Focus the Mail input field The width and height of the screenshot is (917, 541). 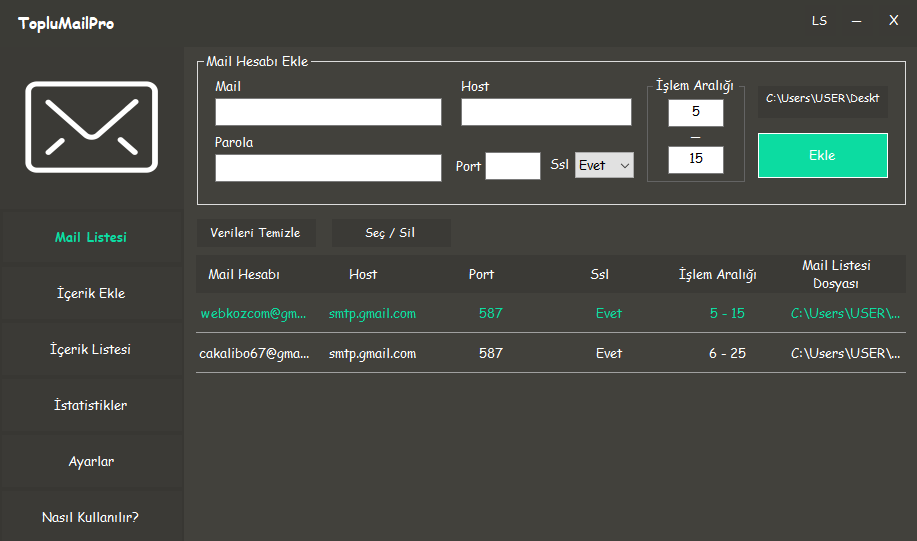(328, 112)
